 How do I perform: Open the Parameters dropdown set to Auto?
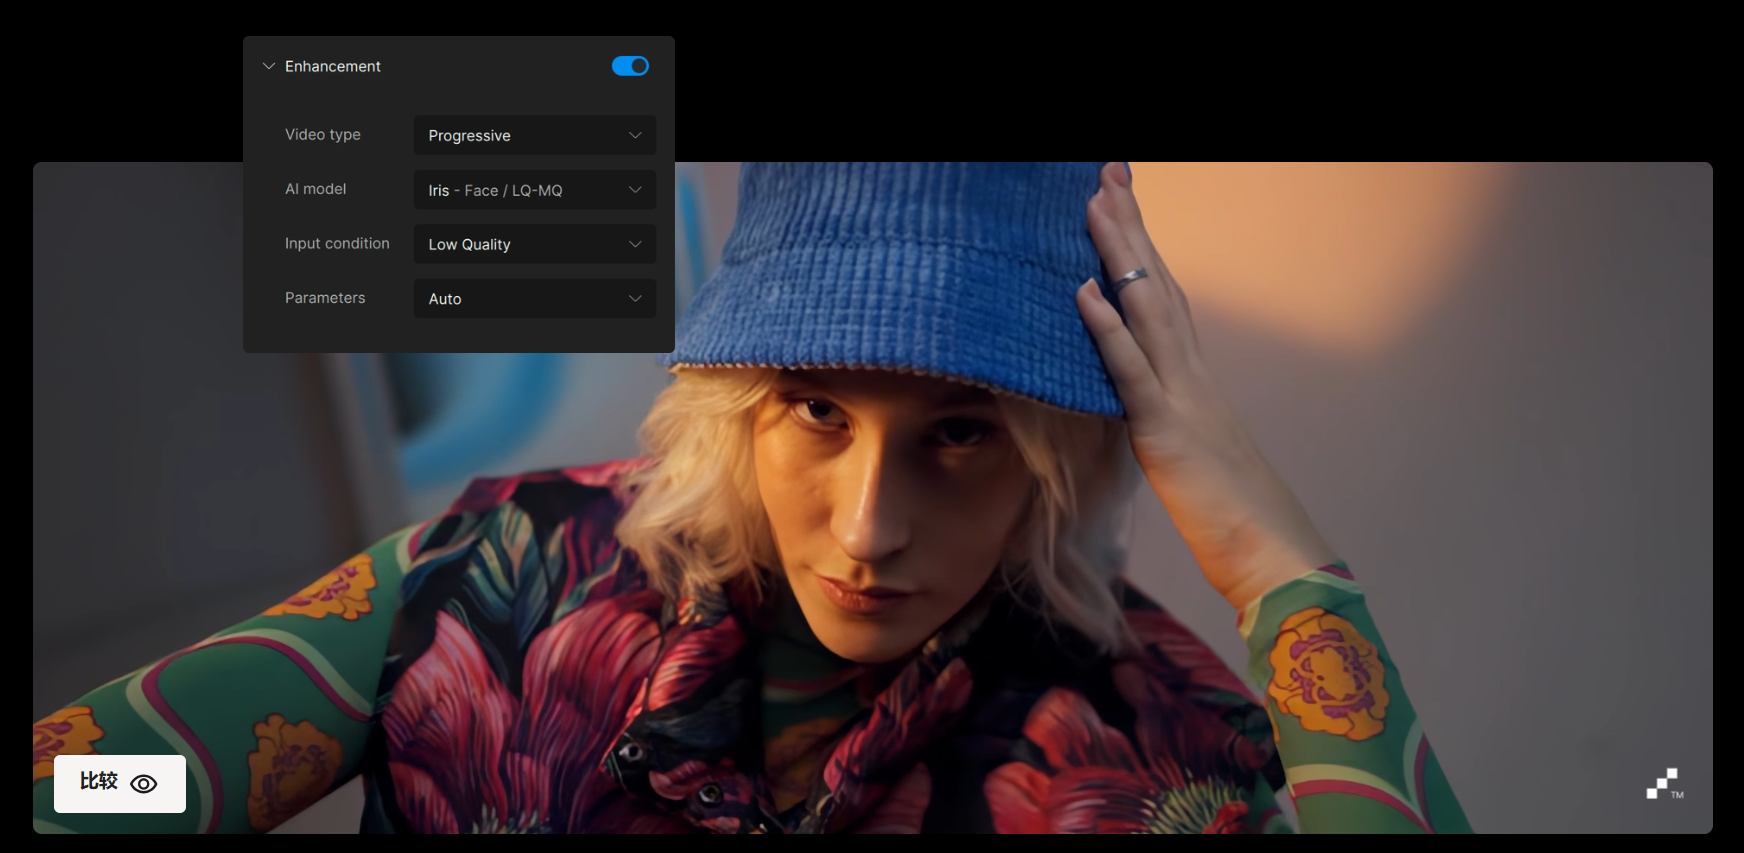(520, 299)
